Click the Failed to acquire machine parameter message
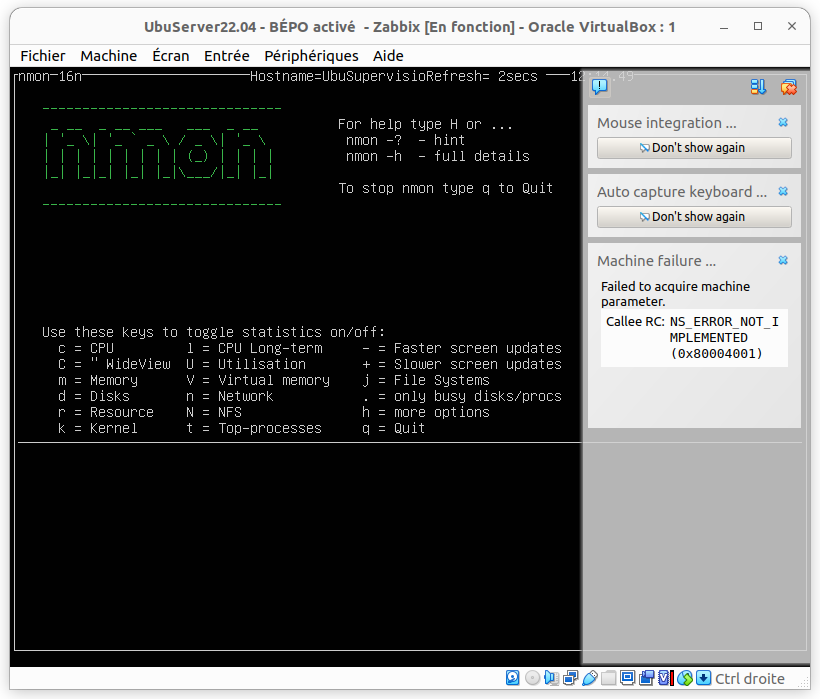Screen dimensions: 820x699 pyautogui.click(x=675, y=294)
